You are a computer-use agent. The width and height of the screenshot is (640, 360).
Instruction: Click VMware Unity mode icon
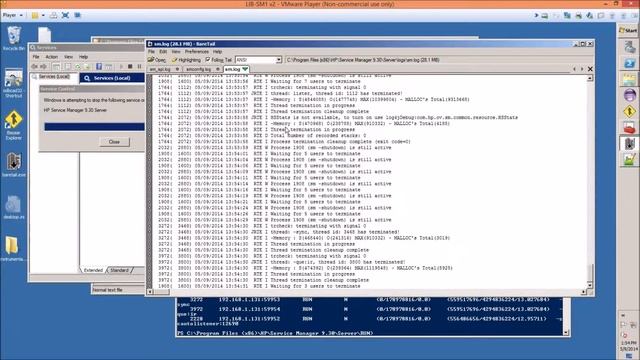(x=78, y=15)
